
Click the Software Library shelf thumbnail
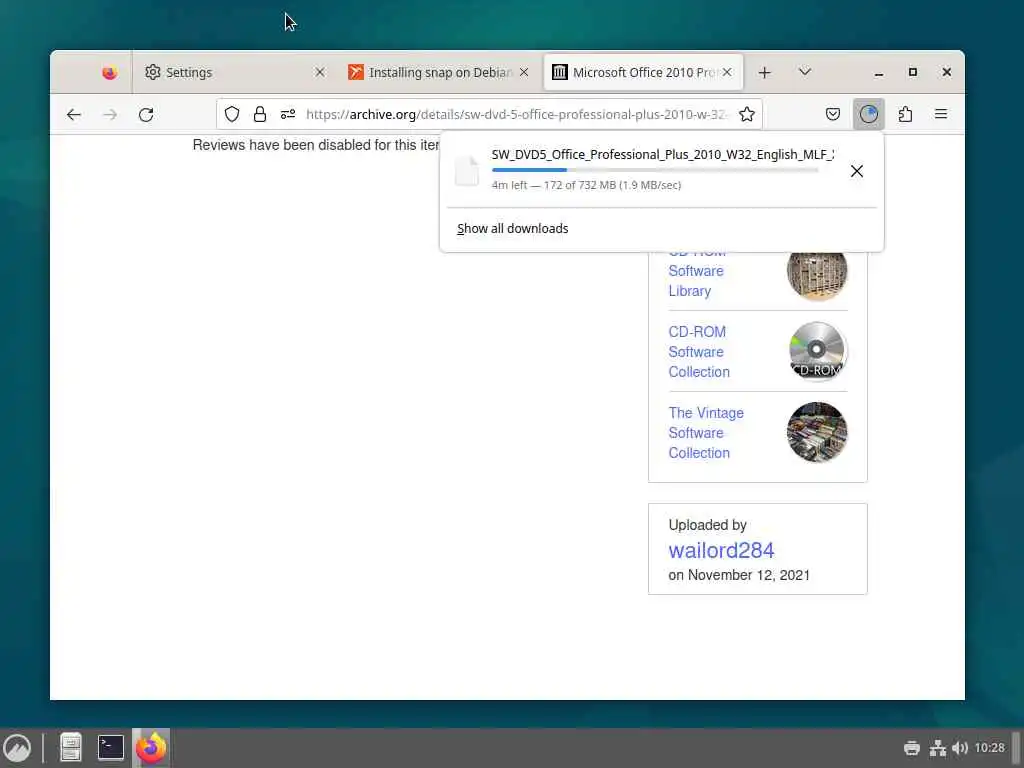pyautogui.click(x=817, y=273)
